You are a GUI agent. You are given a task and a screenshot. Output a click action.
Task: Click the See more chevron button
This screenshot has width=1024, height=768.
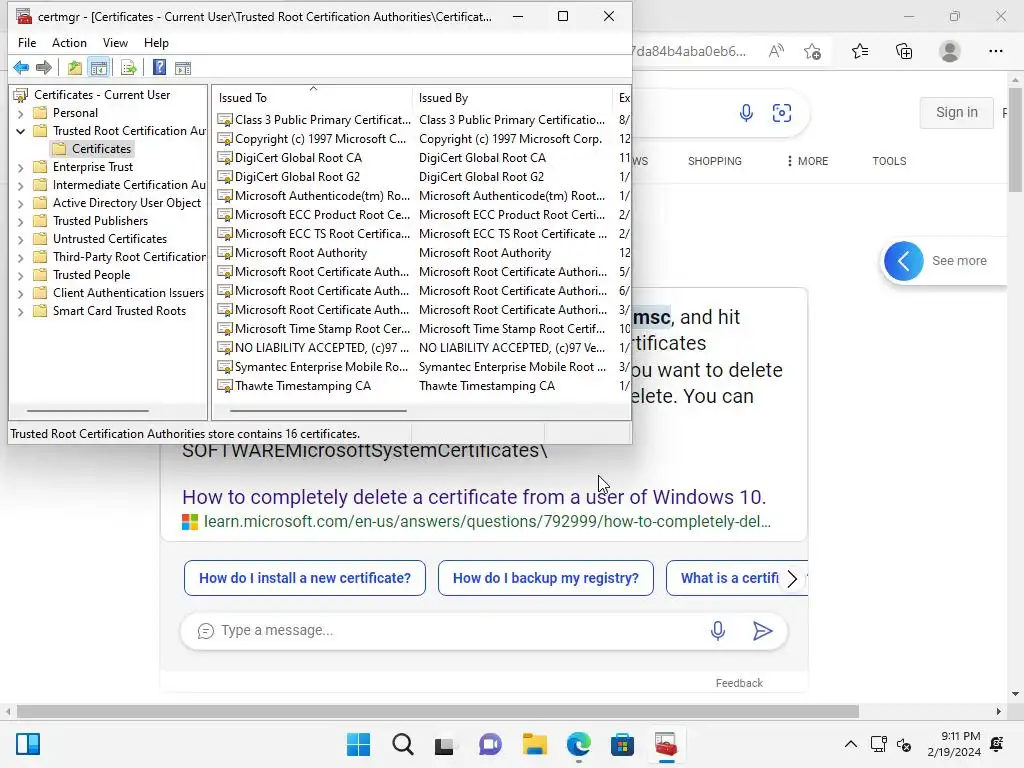coord(904,261)
